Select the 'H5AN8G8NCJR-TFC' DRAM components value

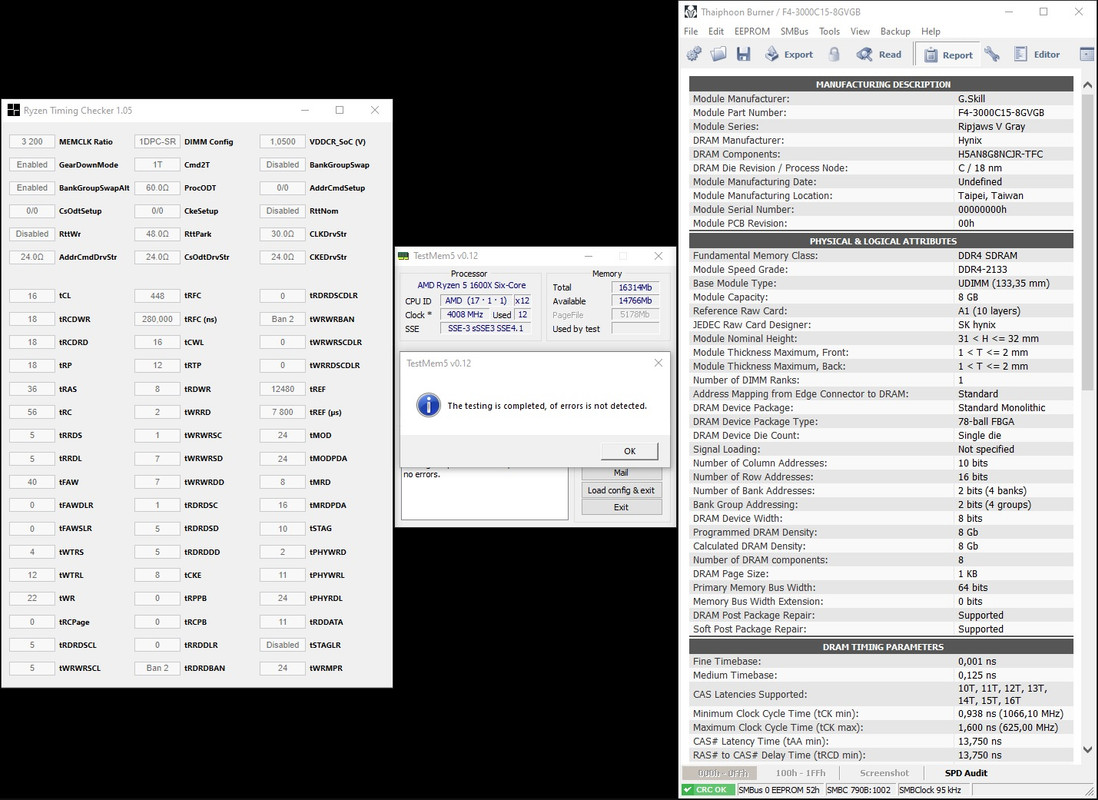click(x=1000, y=154)
